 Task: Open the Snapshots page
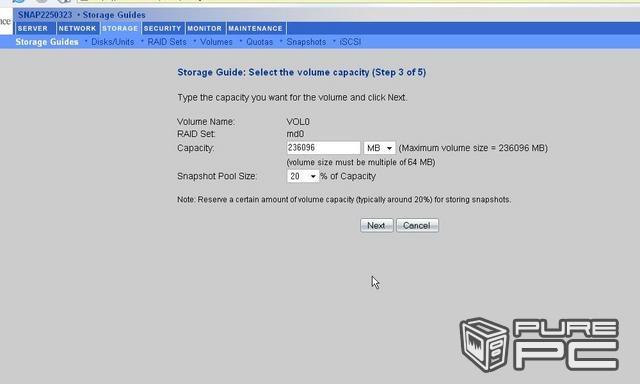pos(306,42)
